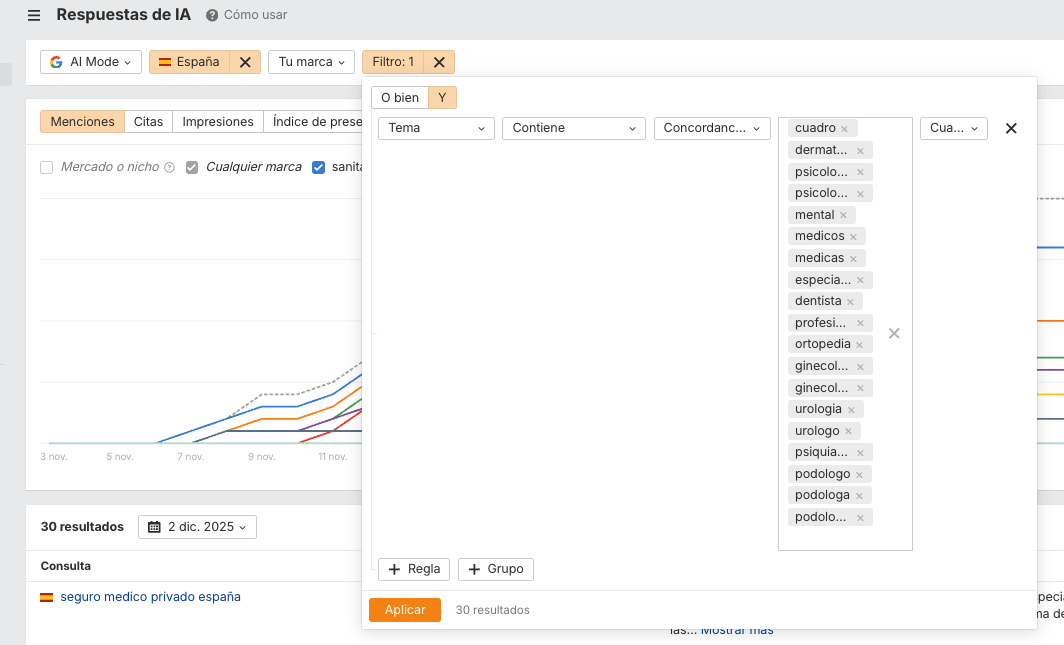Remove the 'dentista' keyword tag
This screenshot has height=645, width=1064.
[850, 302]
